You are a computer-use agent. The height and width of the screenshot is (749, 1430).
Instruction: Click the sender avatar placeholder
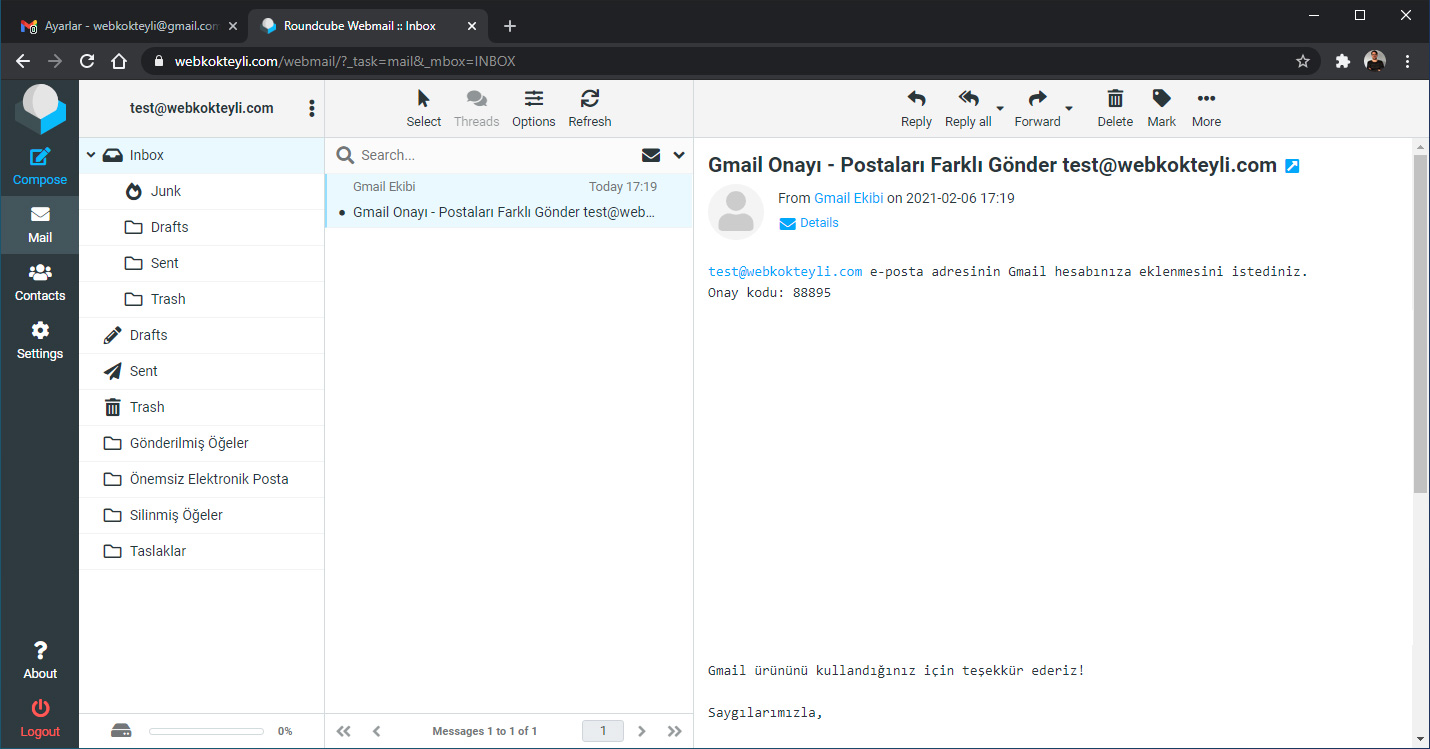pos(736,211)
